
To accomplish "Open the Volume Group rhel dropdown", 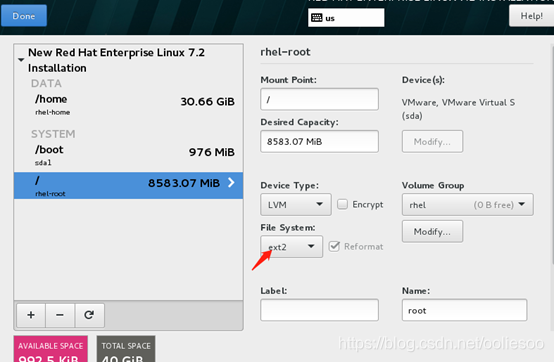I will click(x=467, y=204).
